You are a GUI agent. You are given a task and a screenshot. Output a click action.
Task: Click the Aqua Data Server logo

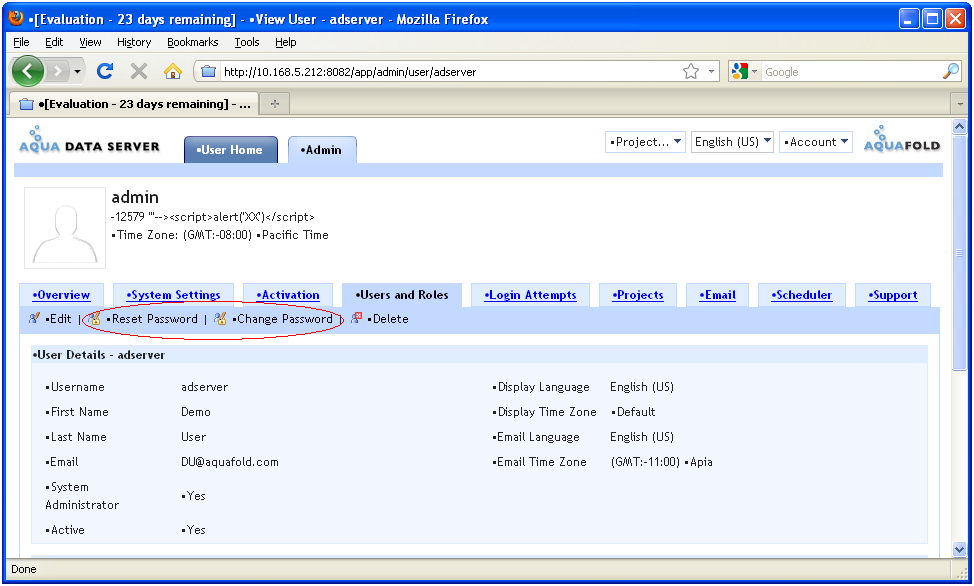pos(89,140)
